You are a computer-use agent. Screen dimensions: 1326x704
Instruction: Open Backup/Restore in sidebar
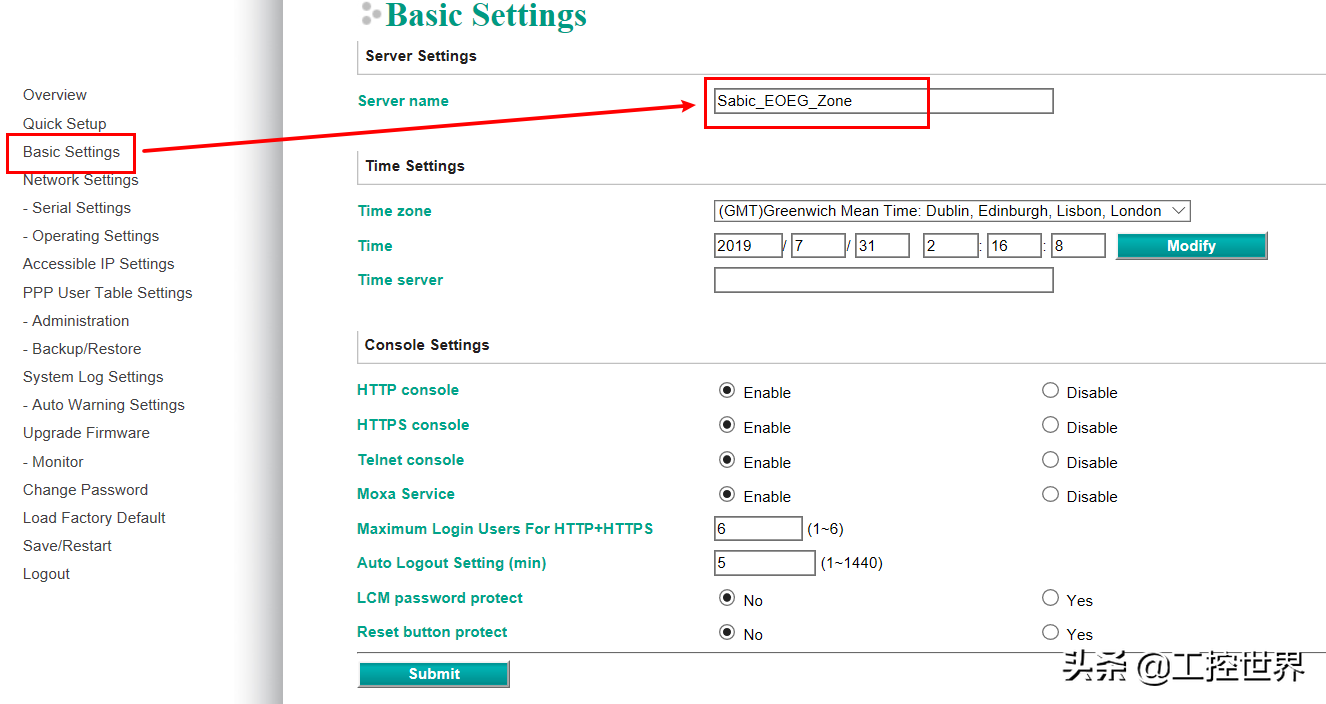pos(86,349)
